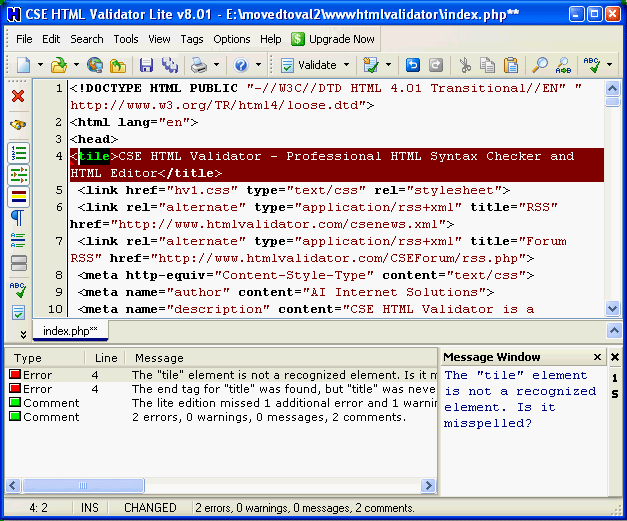Click the Save All icon

click(170, 65)
